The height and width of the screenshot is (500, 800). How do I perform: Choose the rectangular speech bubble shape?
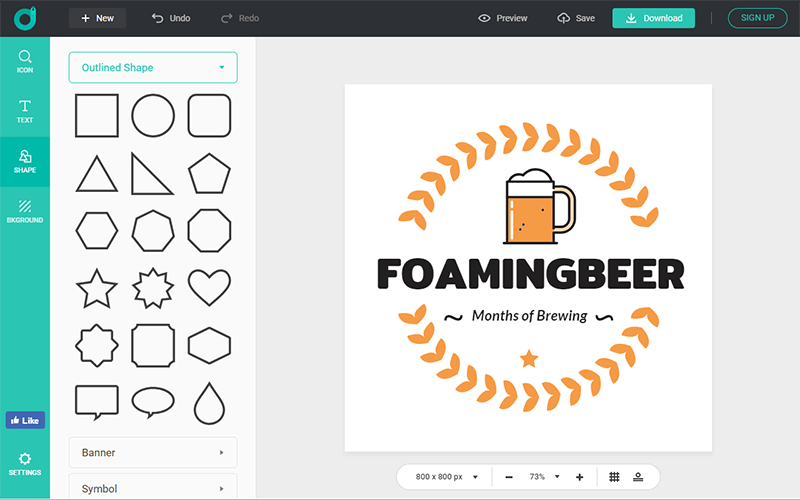pyautogui.click(x=97, y=402)
